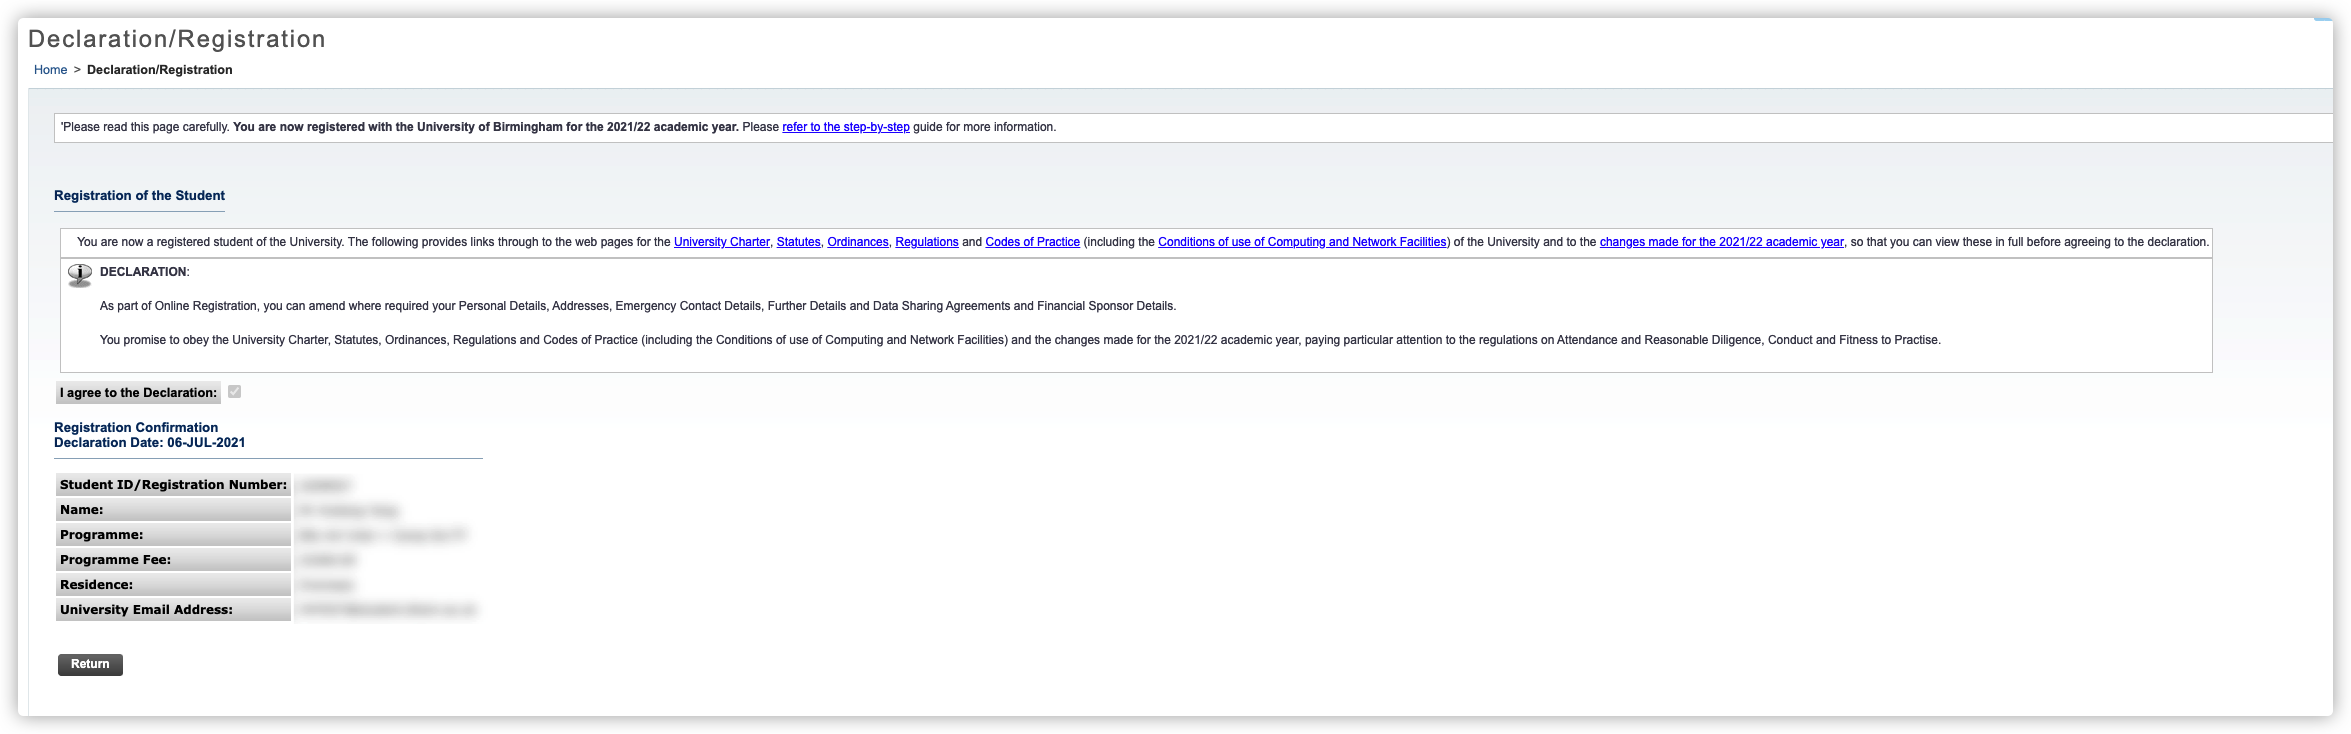This screenshot has height=734, width=2351.
Task: Visit the Ordinances link
Action: (x=857, y=242)
